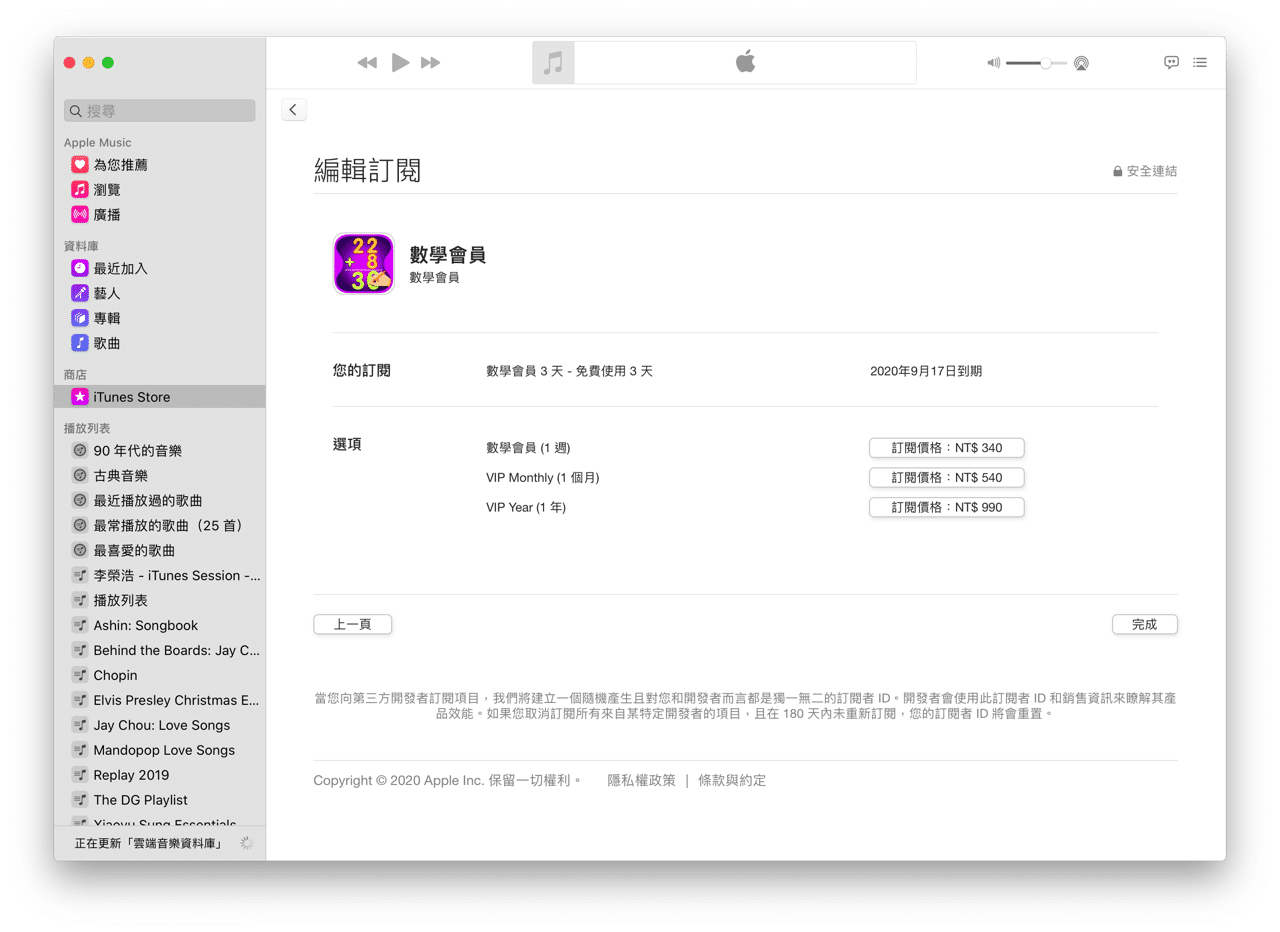Open the Jay Chou: Love Songs playlist

(x=160, y=725)
